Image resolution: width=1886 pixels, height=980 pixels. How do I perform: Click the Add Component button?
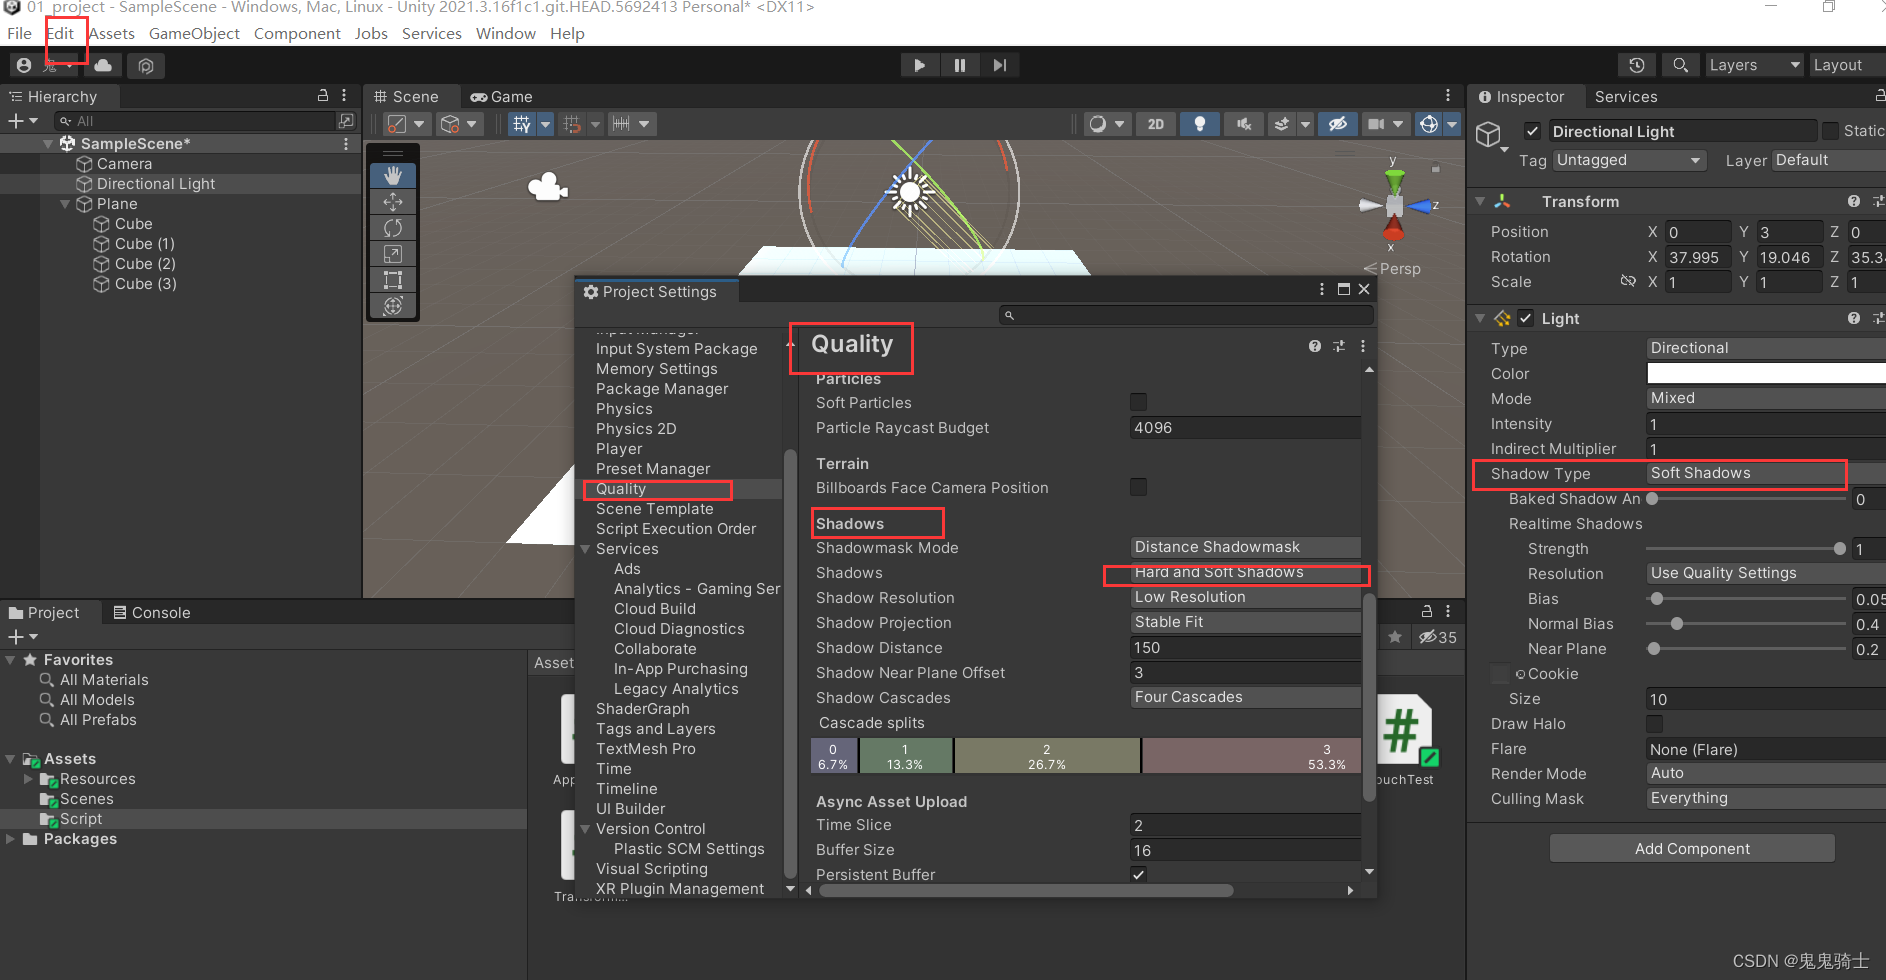[1691, 848]
